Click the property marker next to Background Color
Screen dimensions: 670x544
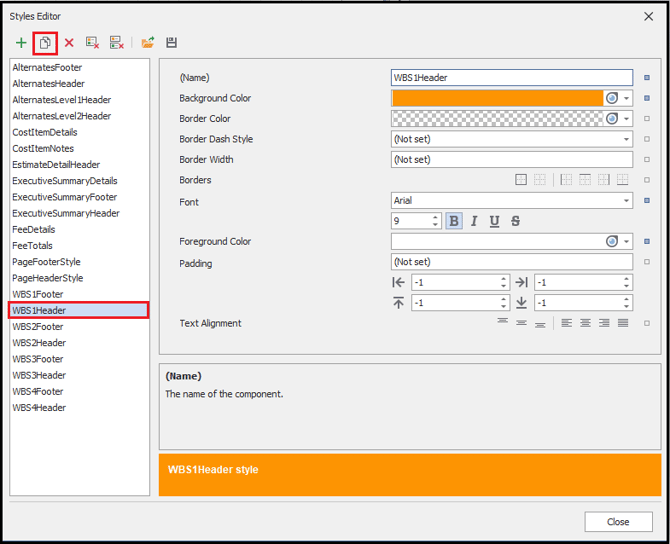(x=647, y=98)
